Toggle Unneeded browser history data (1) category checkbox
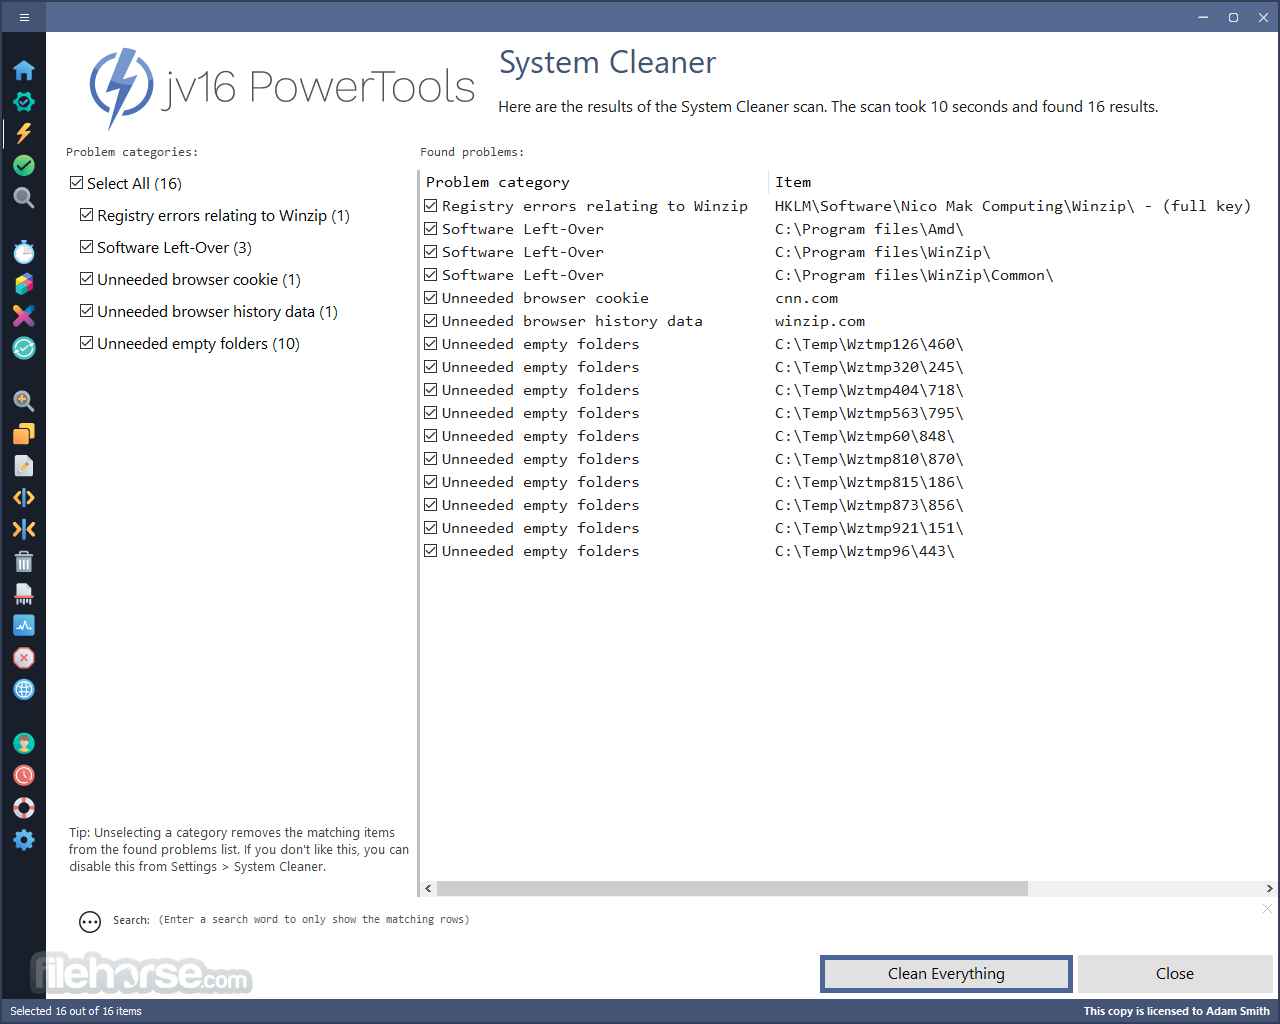 [87, 311]
